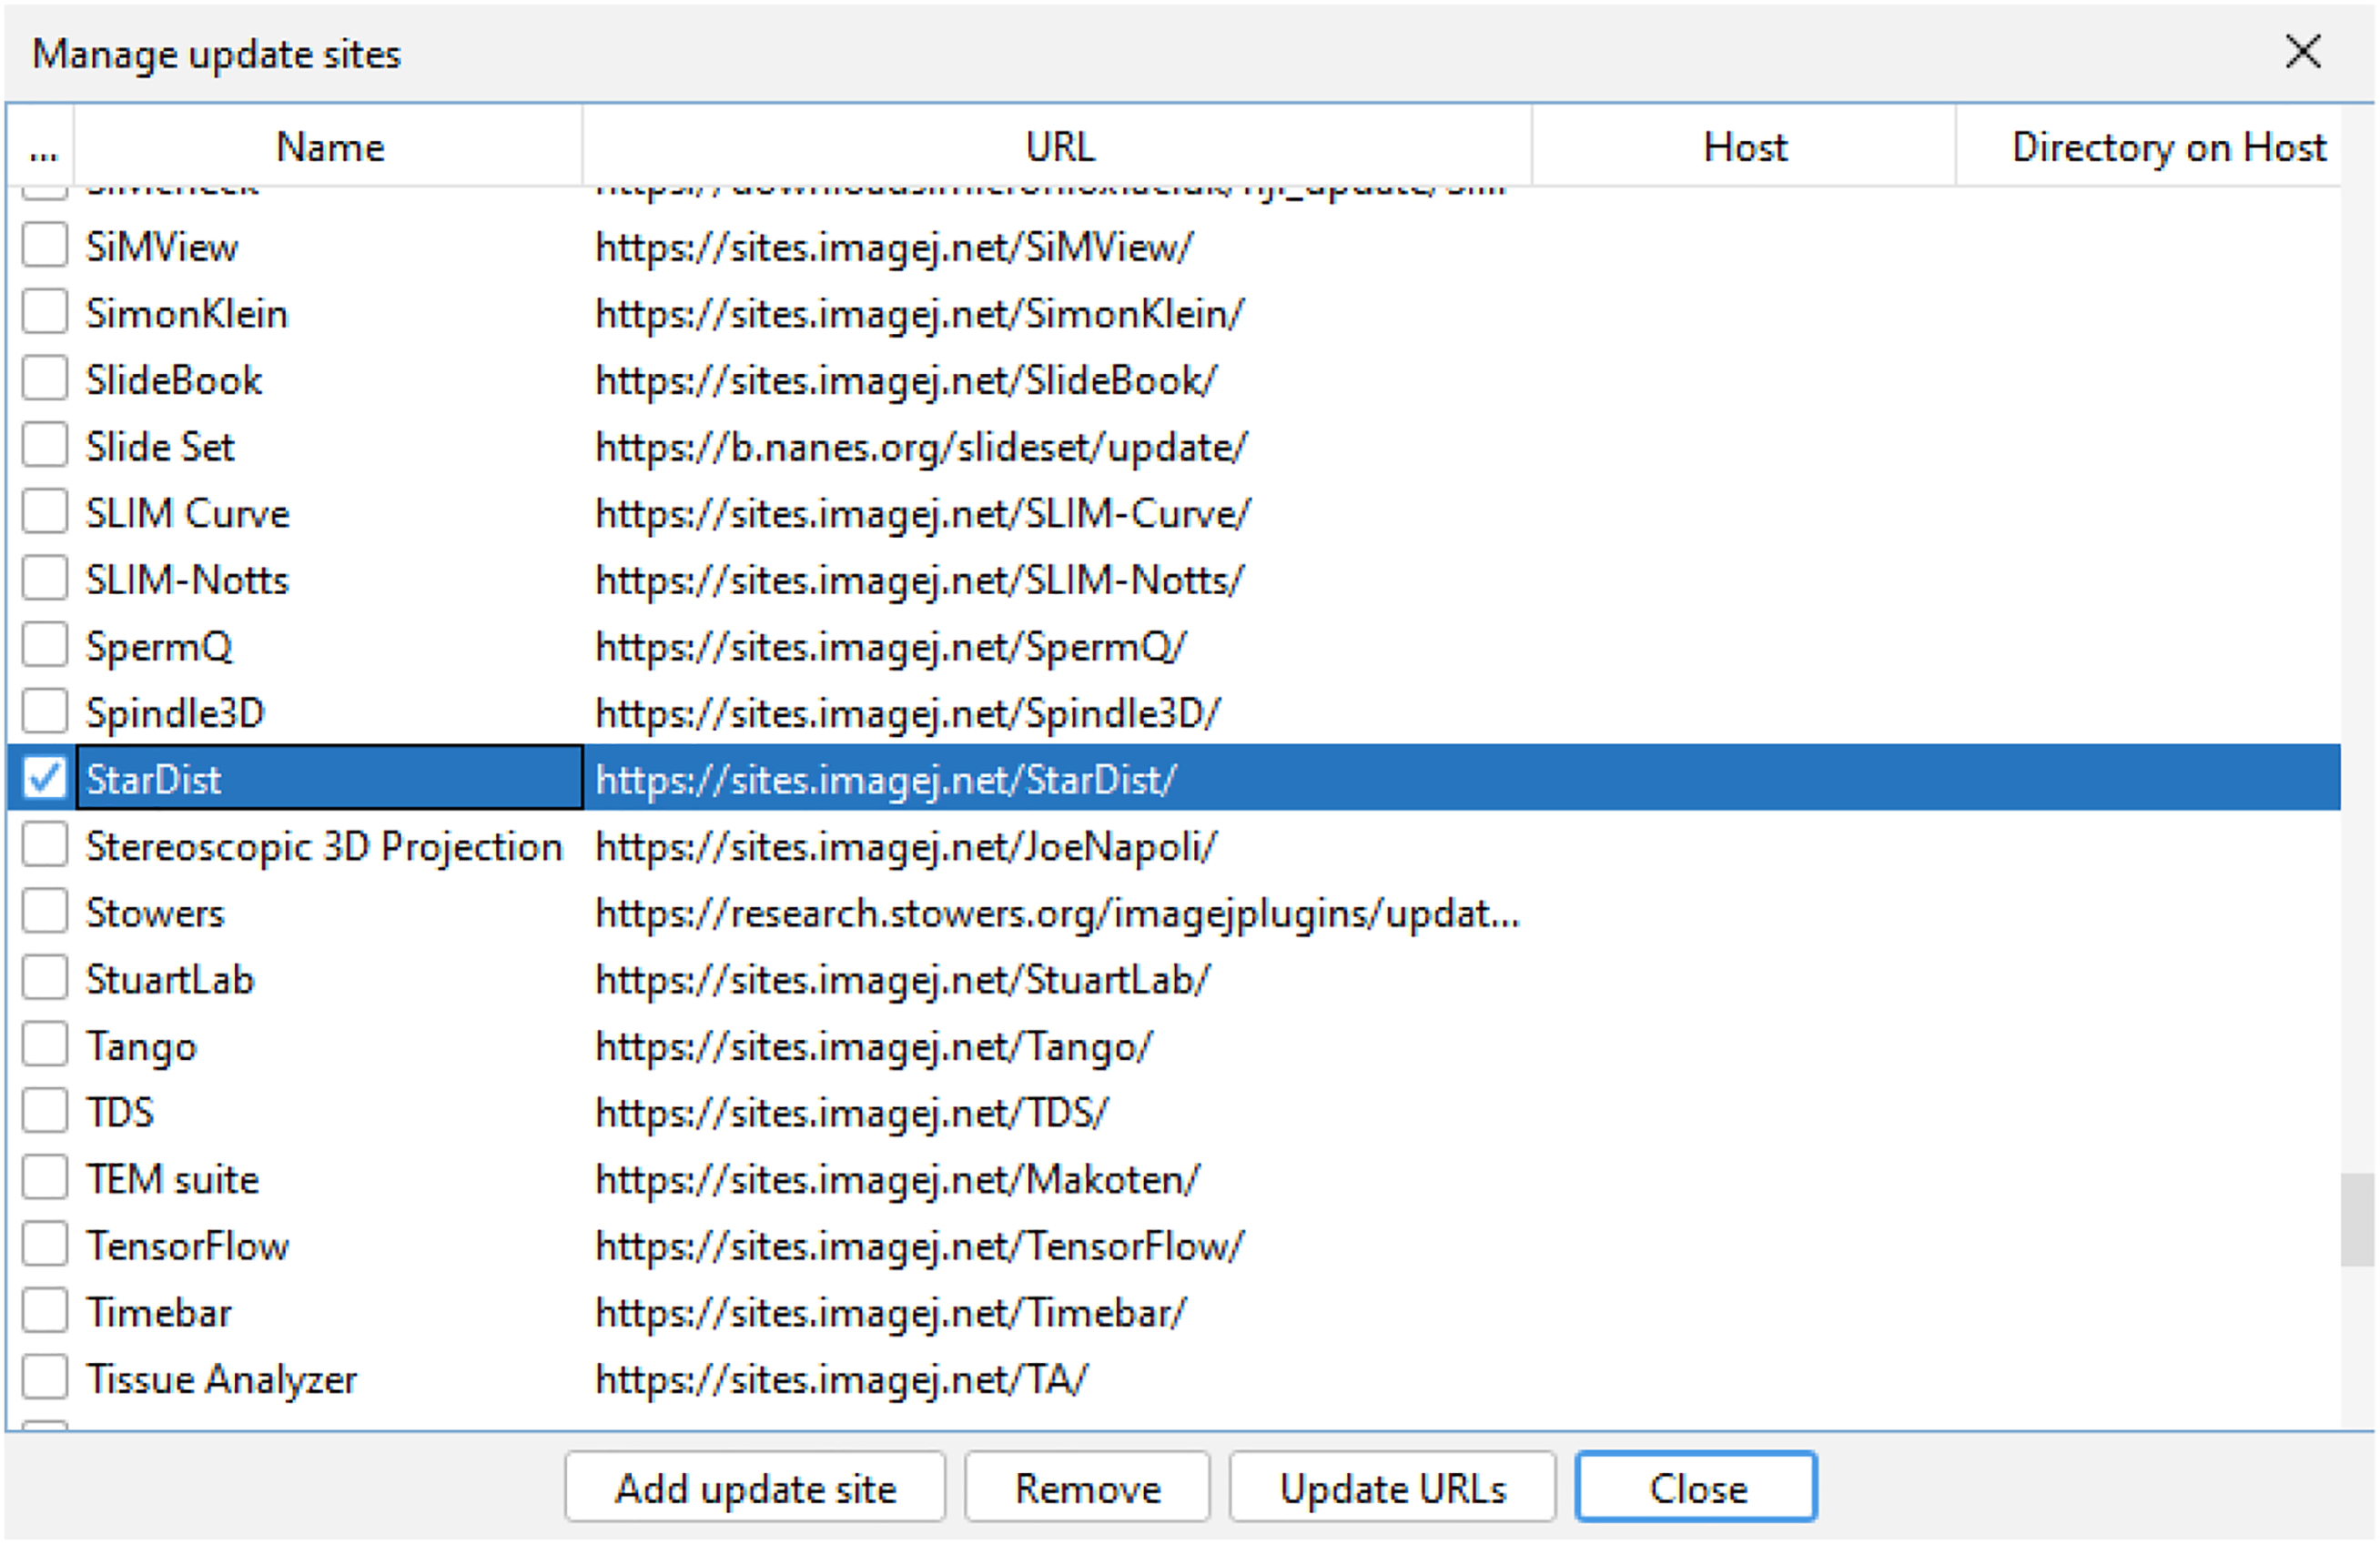2380x1544 pixels.
Task: Check the SiMView update site box
Action: pos(45,246)
